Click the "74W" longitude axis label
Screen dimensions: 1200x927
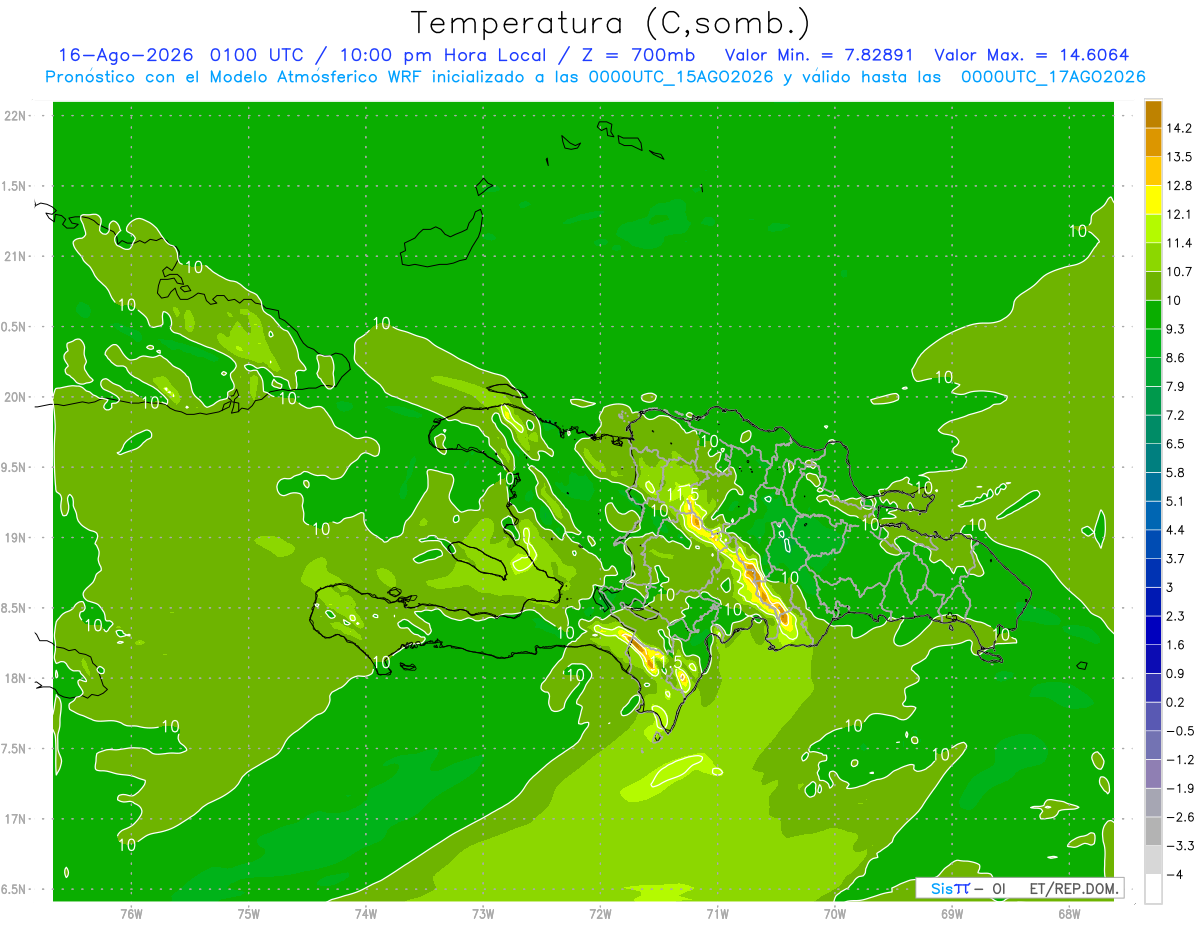point(366,914)
